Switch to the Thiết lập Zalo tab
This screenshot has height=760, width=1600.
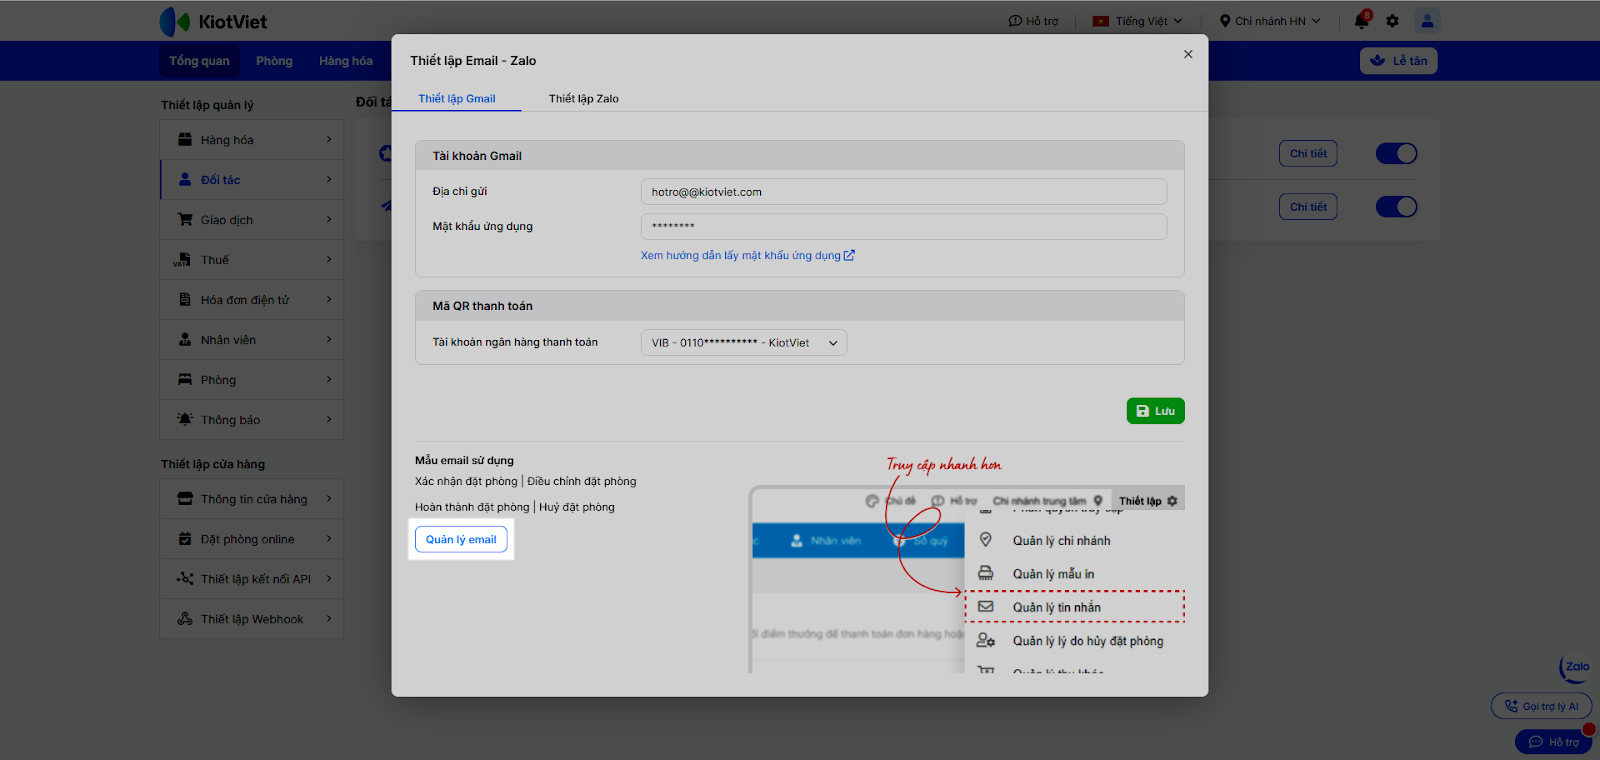(x=583, y=99)
